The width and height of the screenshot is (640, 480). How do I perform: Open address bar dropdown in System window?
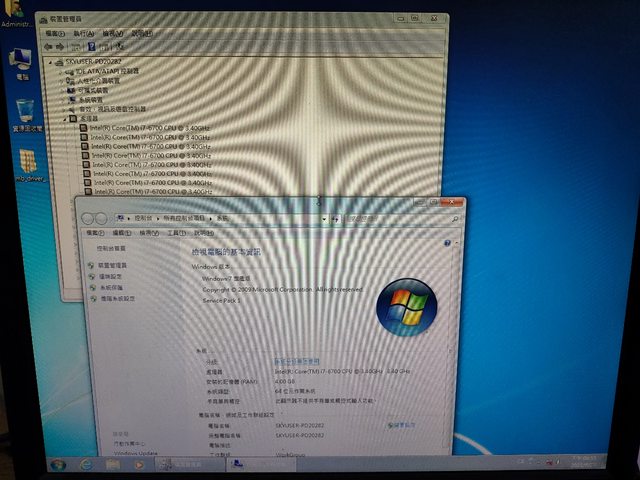(x=322, y=217)
